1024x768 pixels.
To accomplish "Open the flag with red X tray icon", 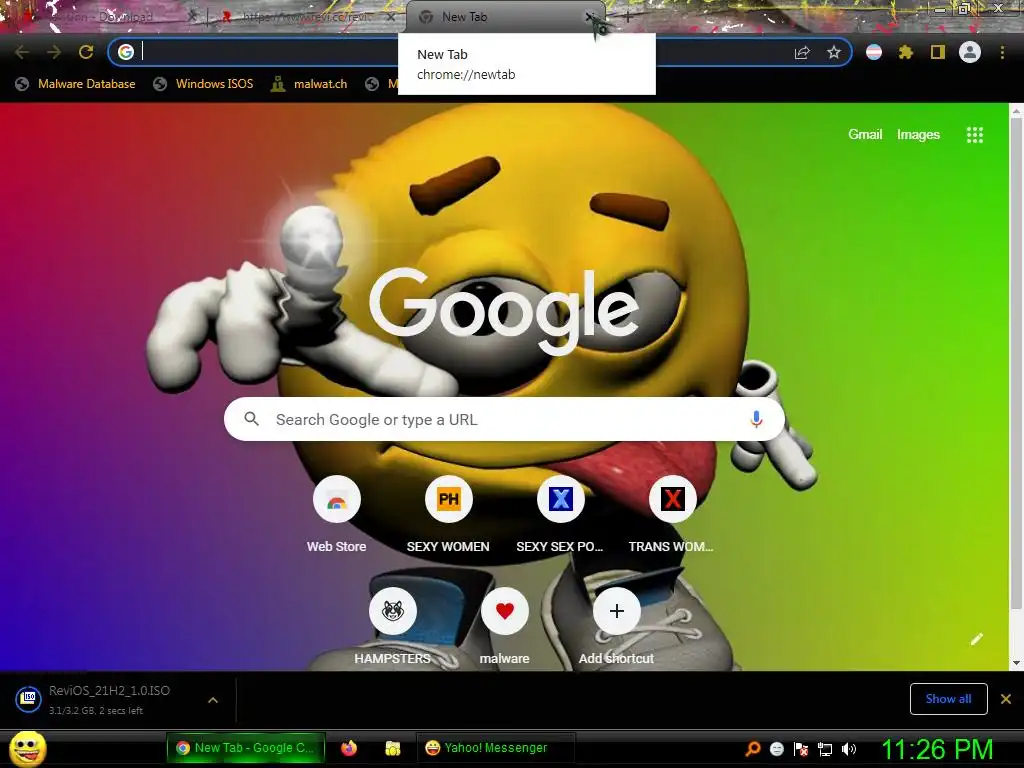I will pyautogui.click(x=801, y=749).
